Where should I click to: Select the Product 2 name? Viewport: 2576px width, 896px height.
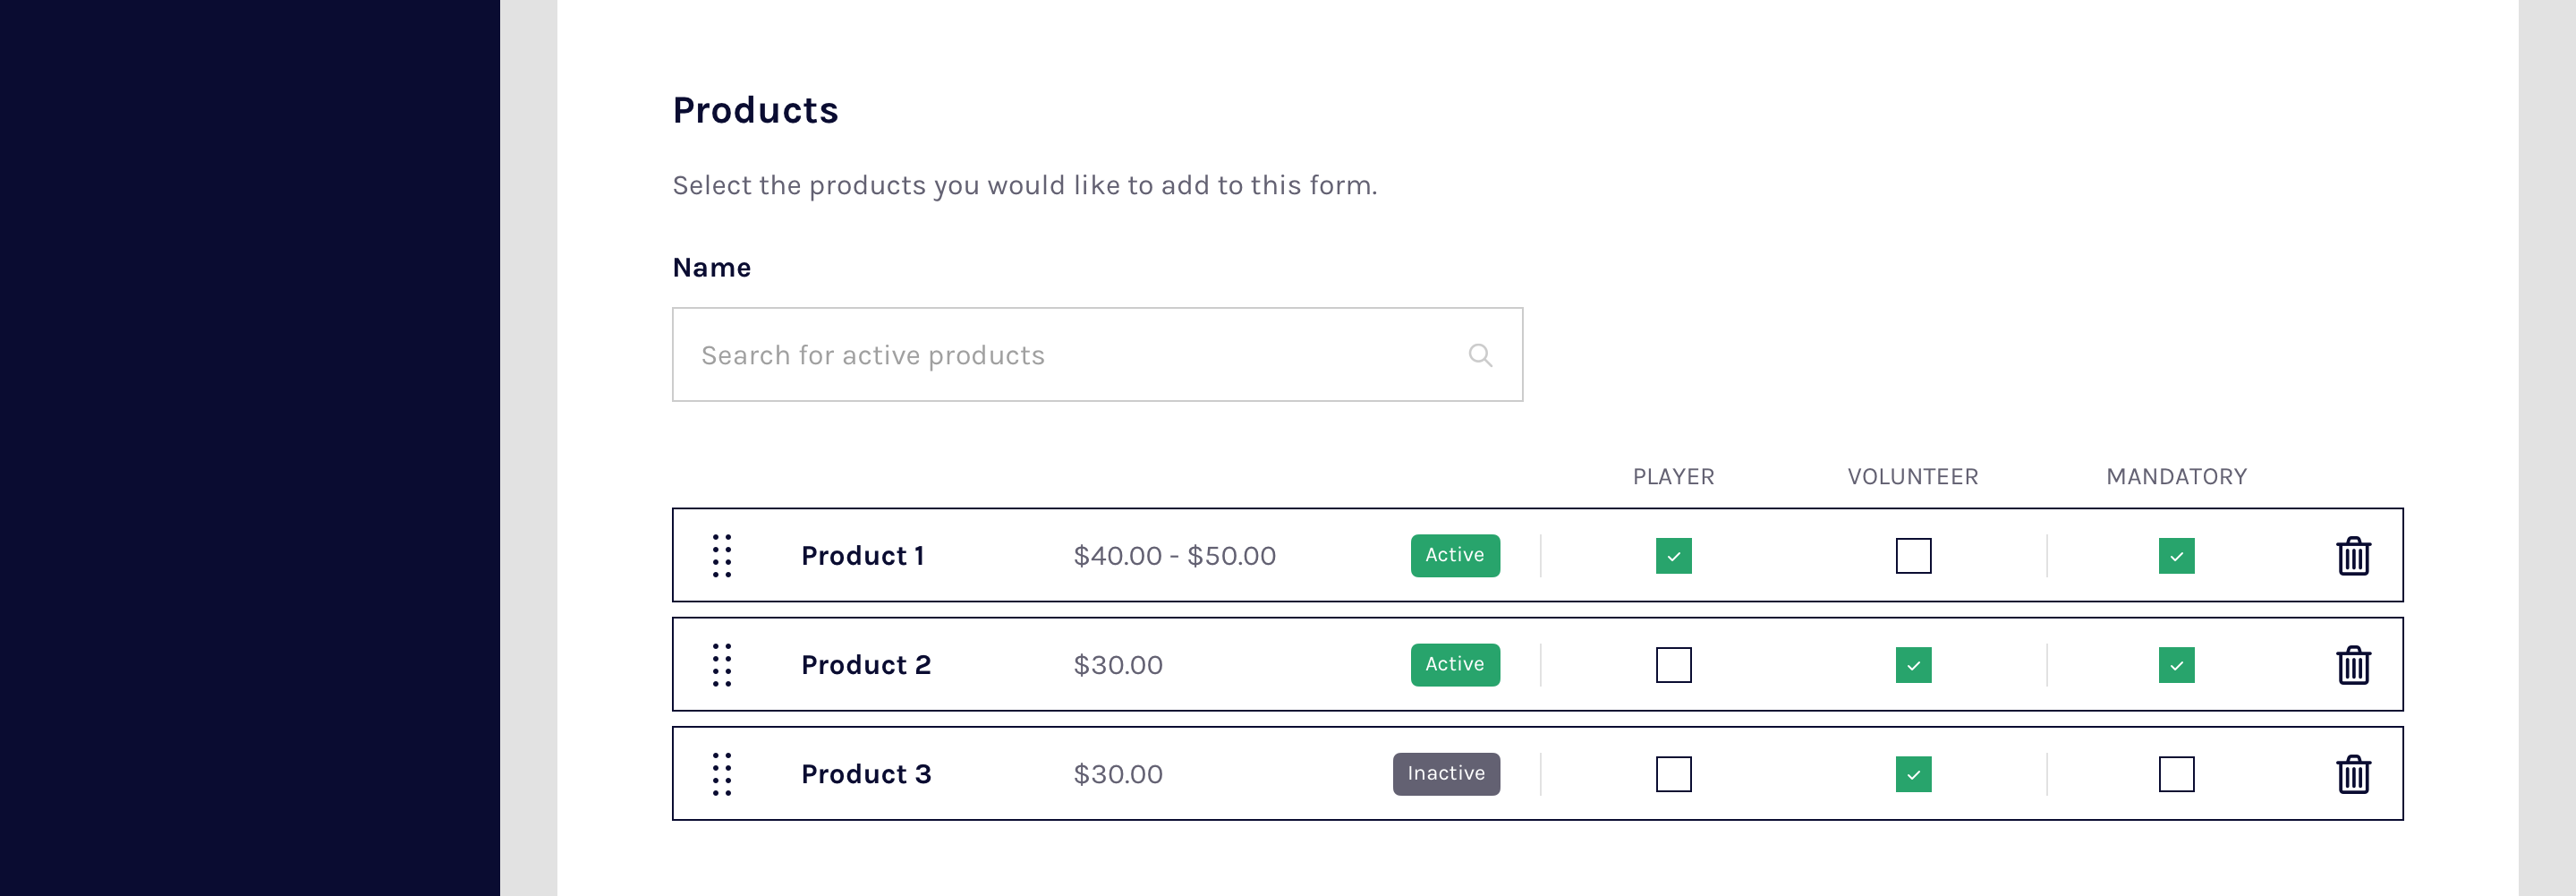(866, 665)
